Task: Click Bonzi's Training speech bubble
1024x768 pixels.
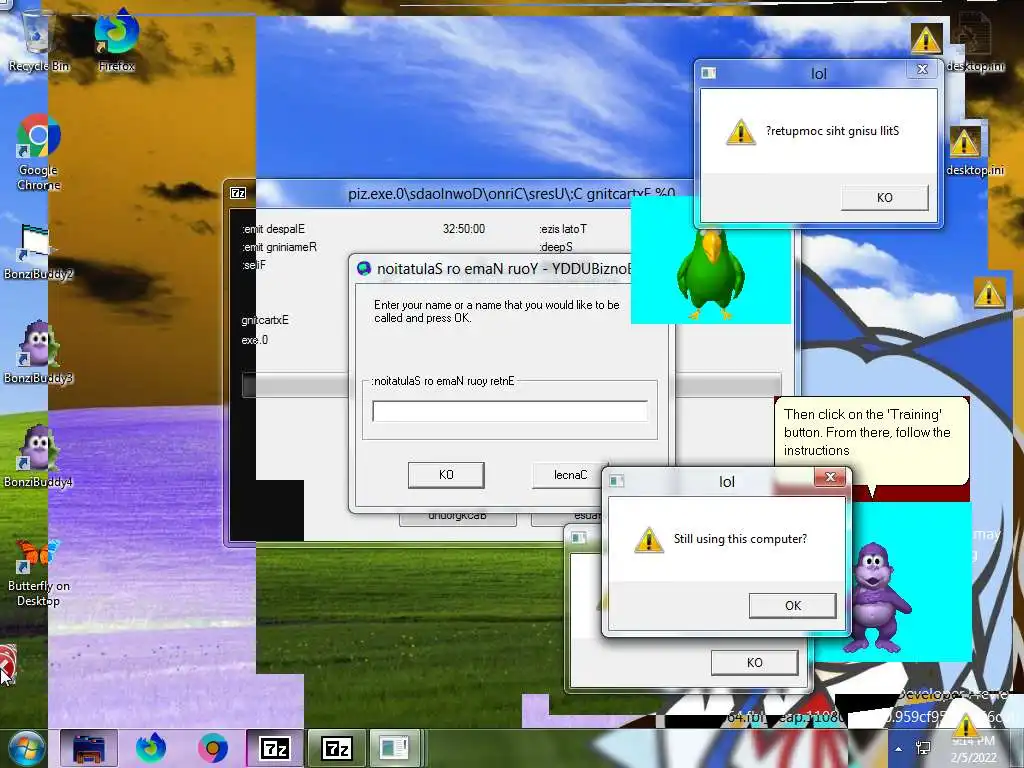Action: [871, 440]
